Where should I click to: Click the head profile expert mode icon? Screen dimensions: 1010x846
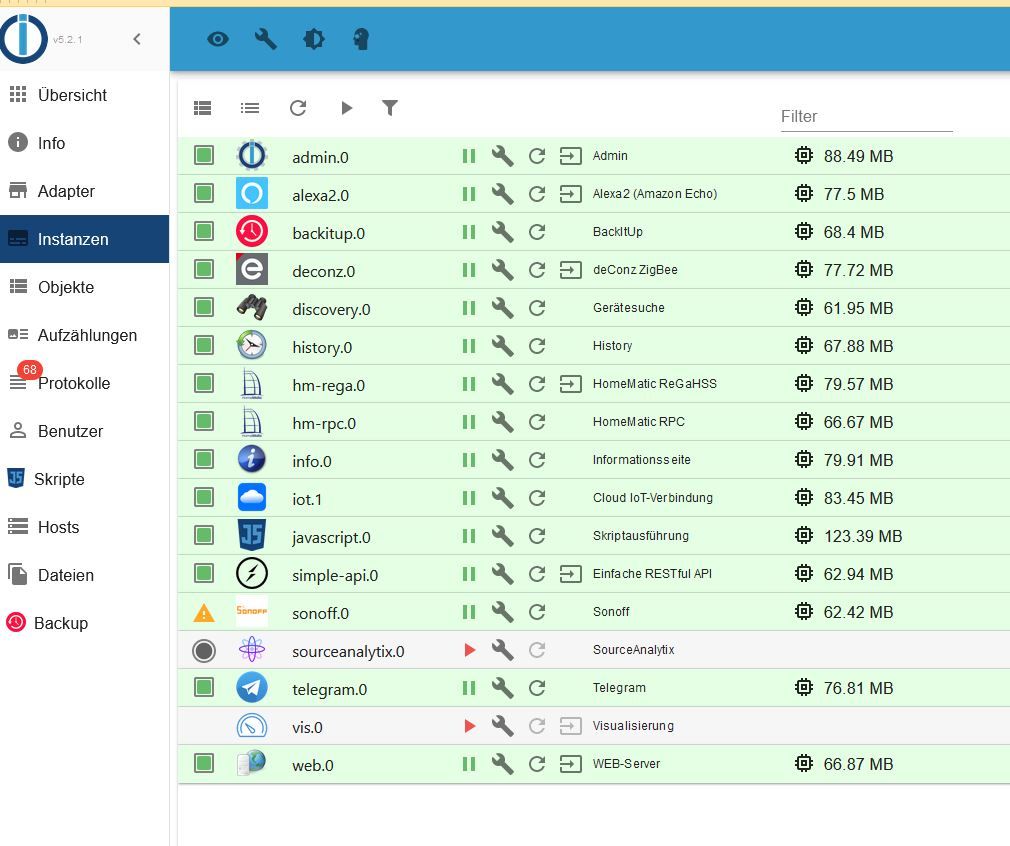362,39
